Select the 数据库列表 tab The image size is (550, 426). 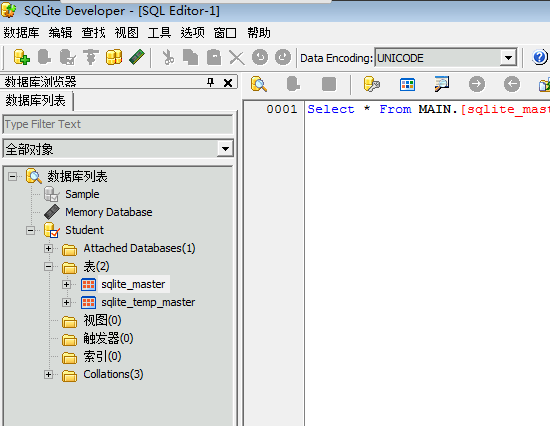pyautogui.click(x=35, y=100)
